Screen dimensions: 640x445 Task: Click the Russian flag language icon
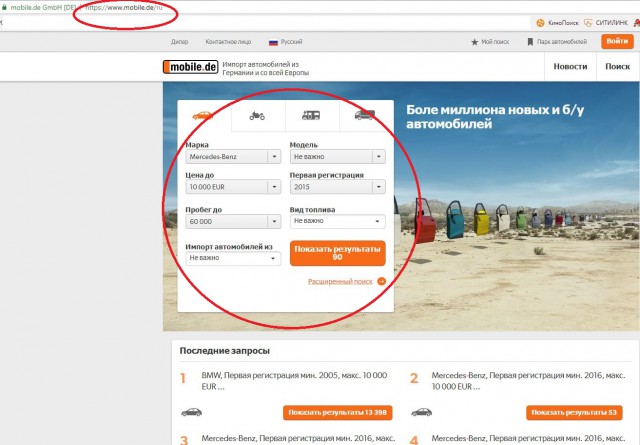point(273,42)
